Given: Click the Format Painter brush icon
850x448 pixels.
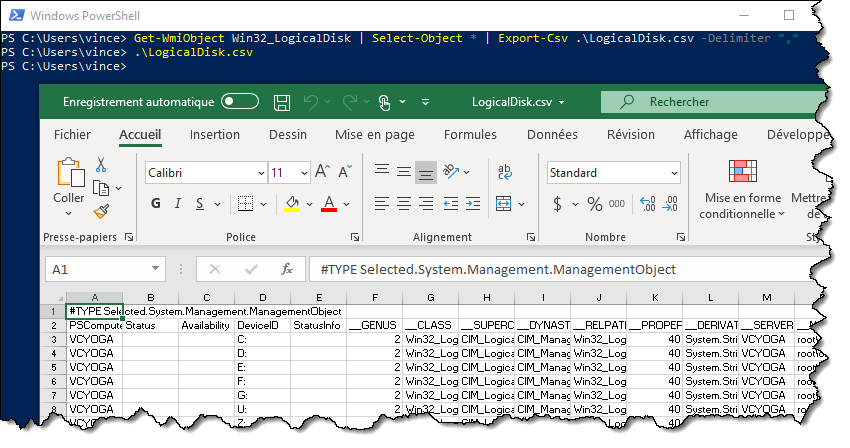Looking at the screenshot, I should 101,211.
